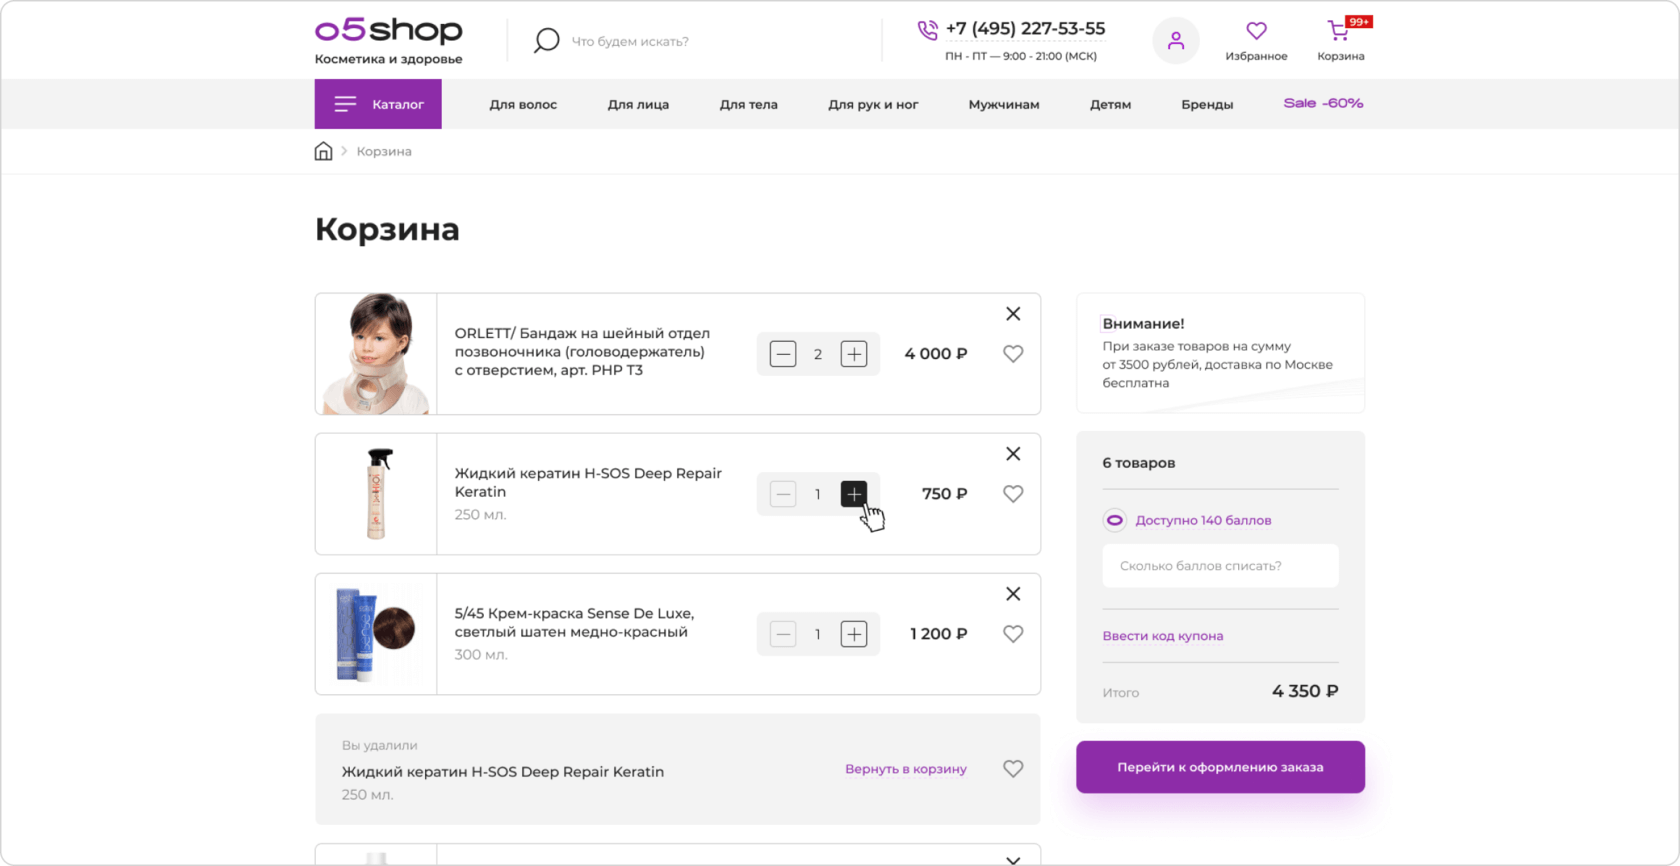Toggle favorite heart for Крем-краска Sense De Luxe
The image size is (1680, 866).
coord(1013,634)
